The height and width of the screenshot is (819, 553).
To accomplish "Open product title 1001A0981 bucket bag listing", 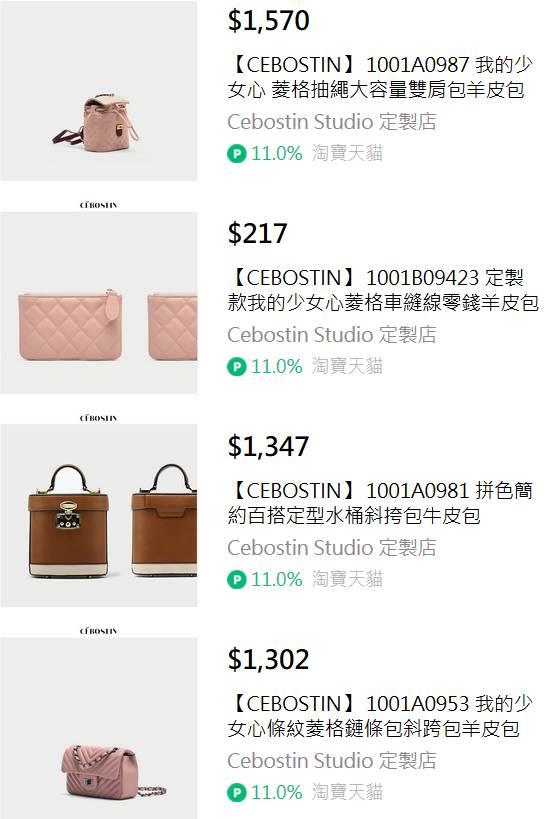I will (x=380, y=503).
